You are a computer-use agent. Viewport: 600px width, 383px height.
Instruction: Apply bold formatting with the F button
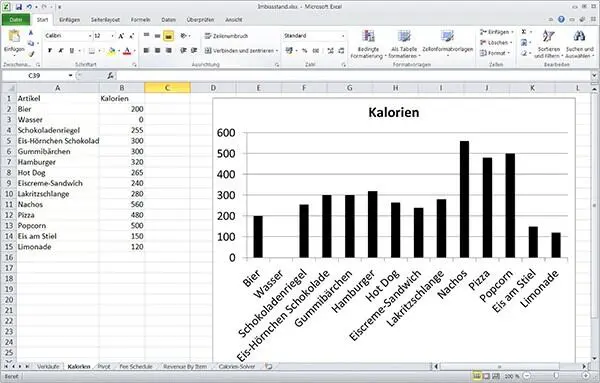[x=50, y=51]
